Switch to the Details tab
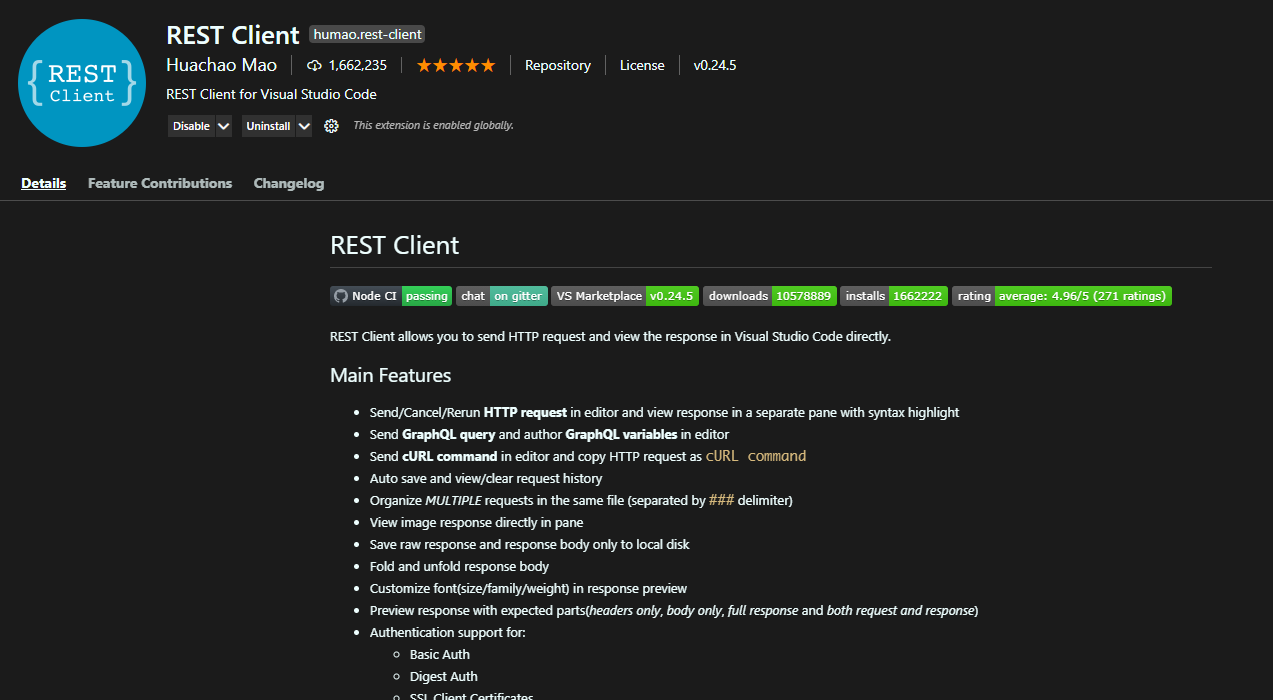The height and width of the screenshot is (700, 1273). coord(44,183)
